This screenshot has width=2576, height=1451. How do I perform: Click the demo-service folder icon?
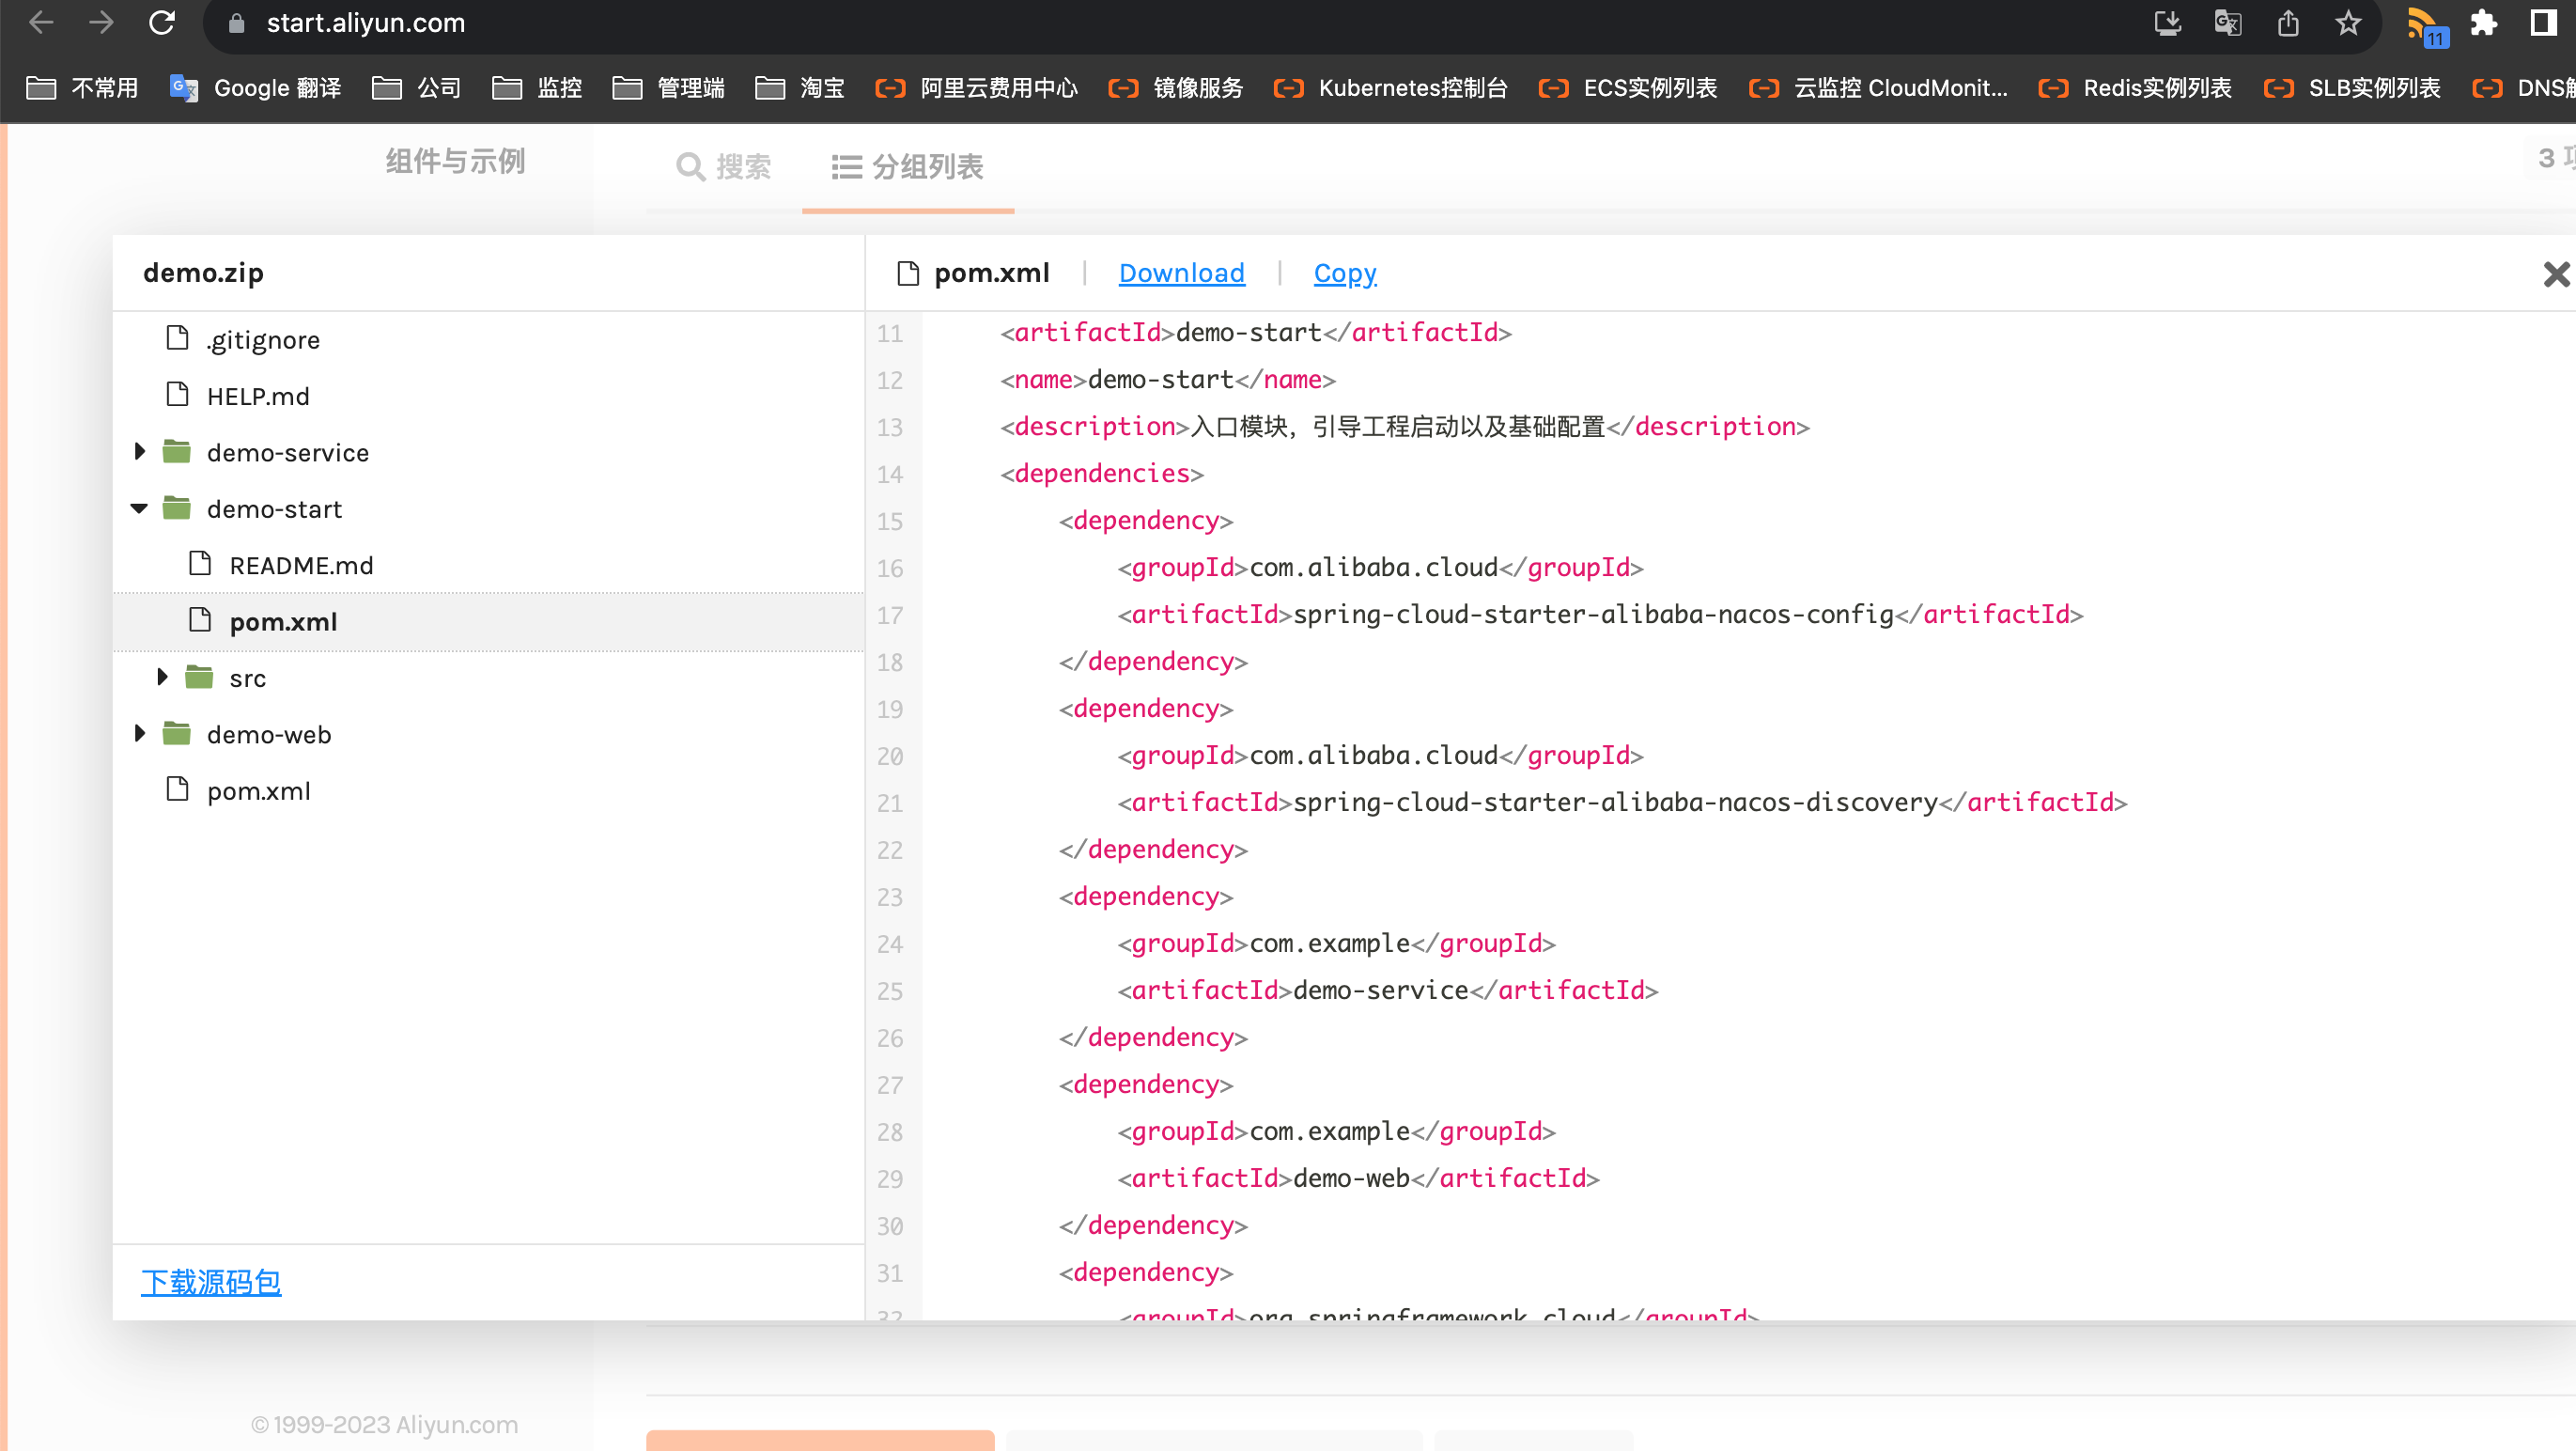click(176, 452)
